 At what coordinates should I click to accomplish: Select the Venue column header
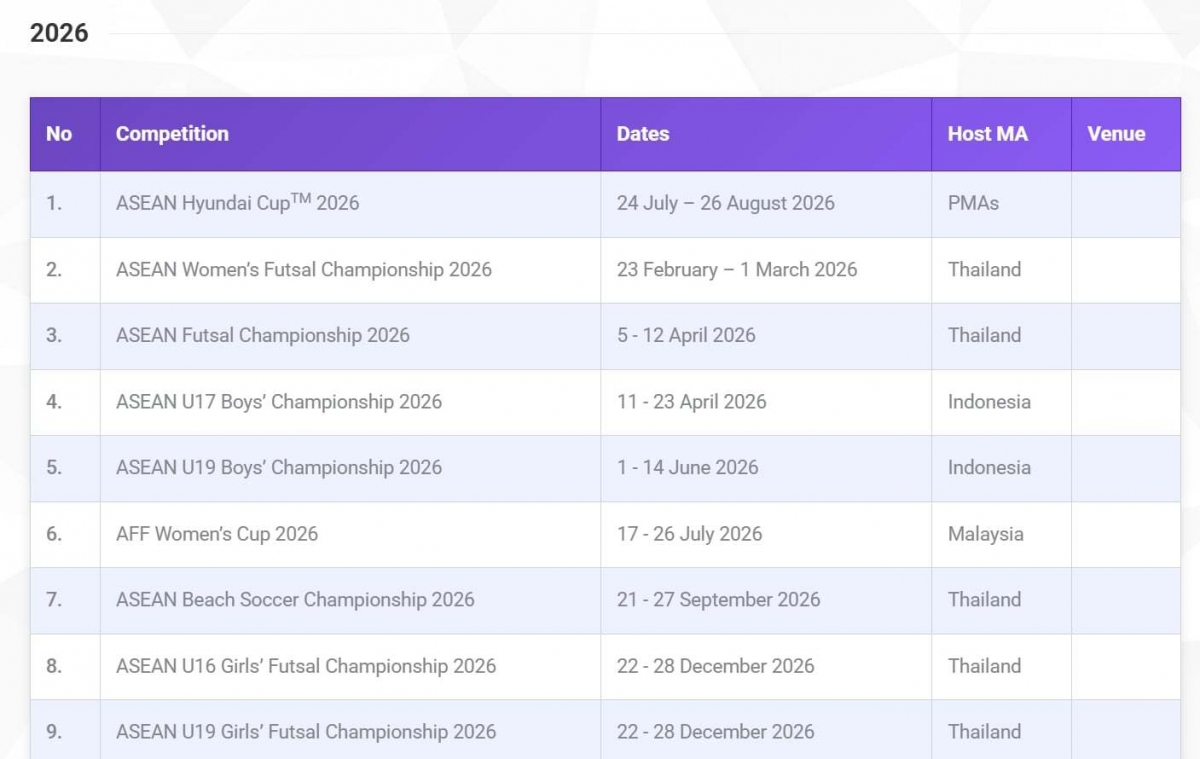(x=1116, y=134)
